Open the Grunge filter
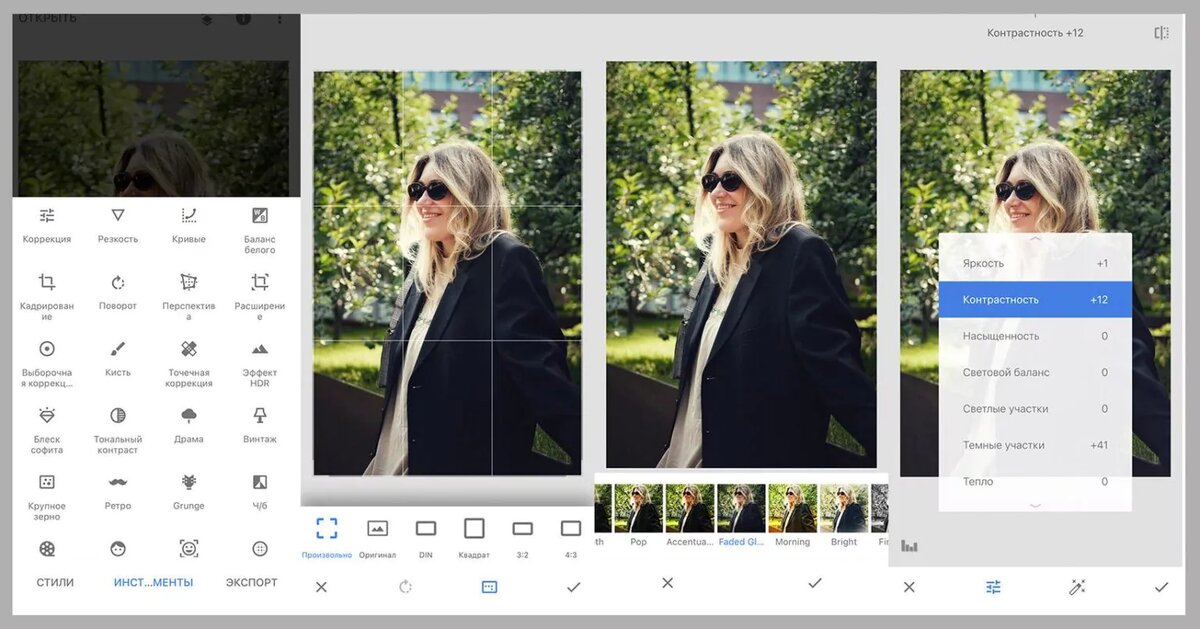Screen dimensions: 1200x629 (x=189, y=492)
